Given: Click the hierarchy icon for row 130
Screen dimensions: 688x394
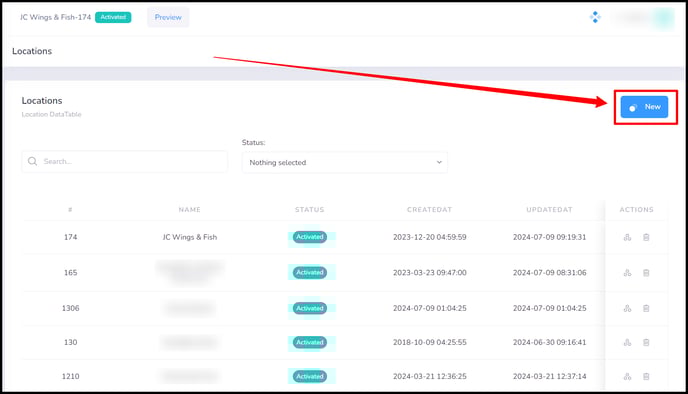Looking at the screenshot, I should [x=627, y=343].
